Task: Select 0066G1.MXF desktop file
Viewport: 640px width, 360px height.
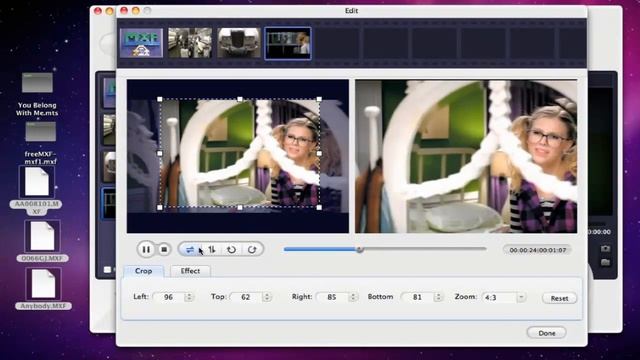Action: (42, 241)
